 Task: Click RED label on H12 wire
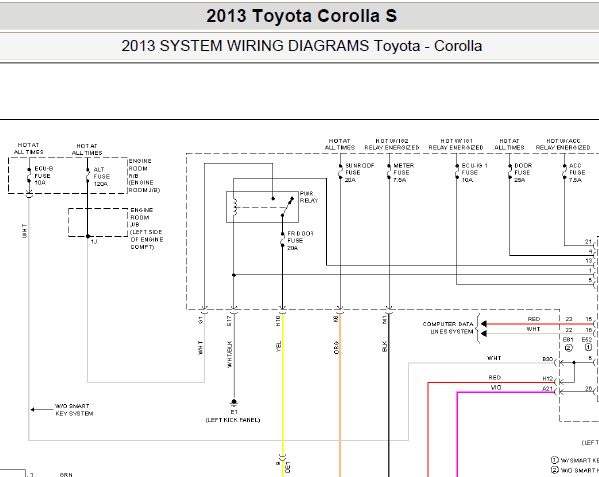click(x=495, y=378)
